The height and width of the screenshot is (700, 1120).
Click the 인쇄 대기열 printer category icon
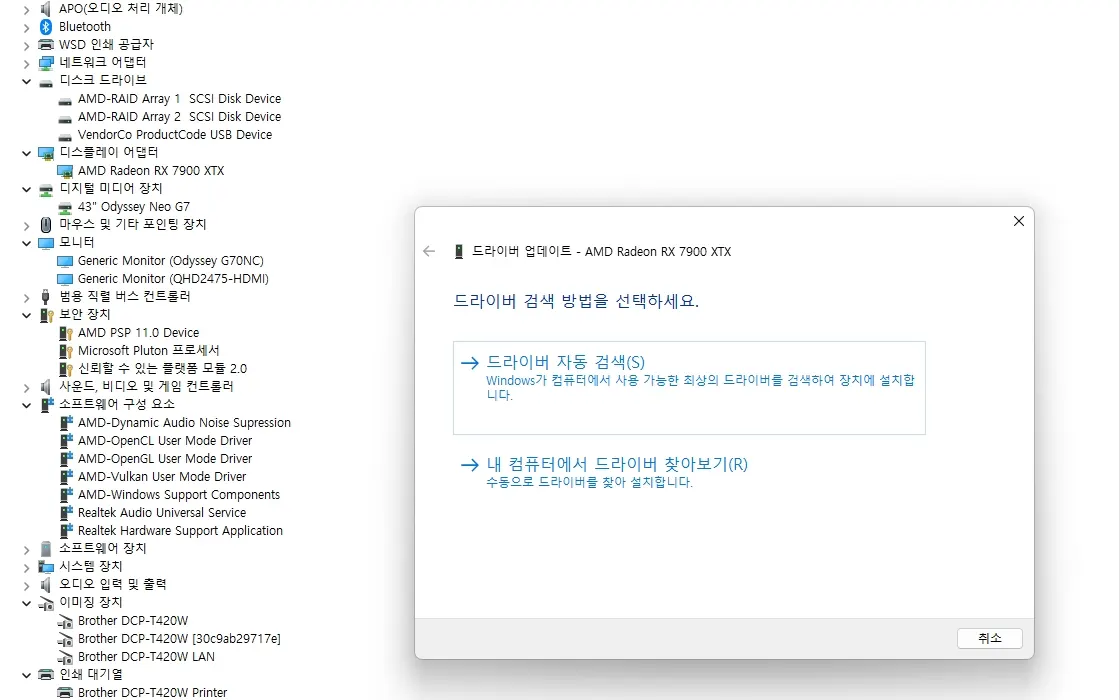46,674
